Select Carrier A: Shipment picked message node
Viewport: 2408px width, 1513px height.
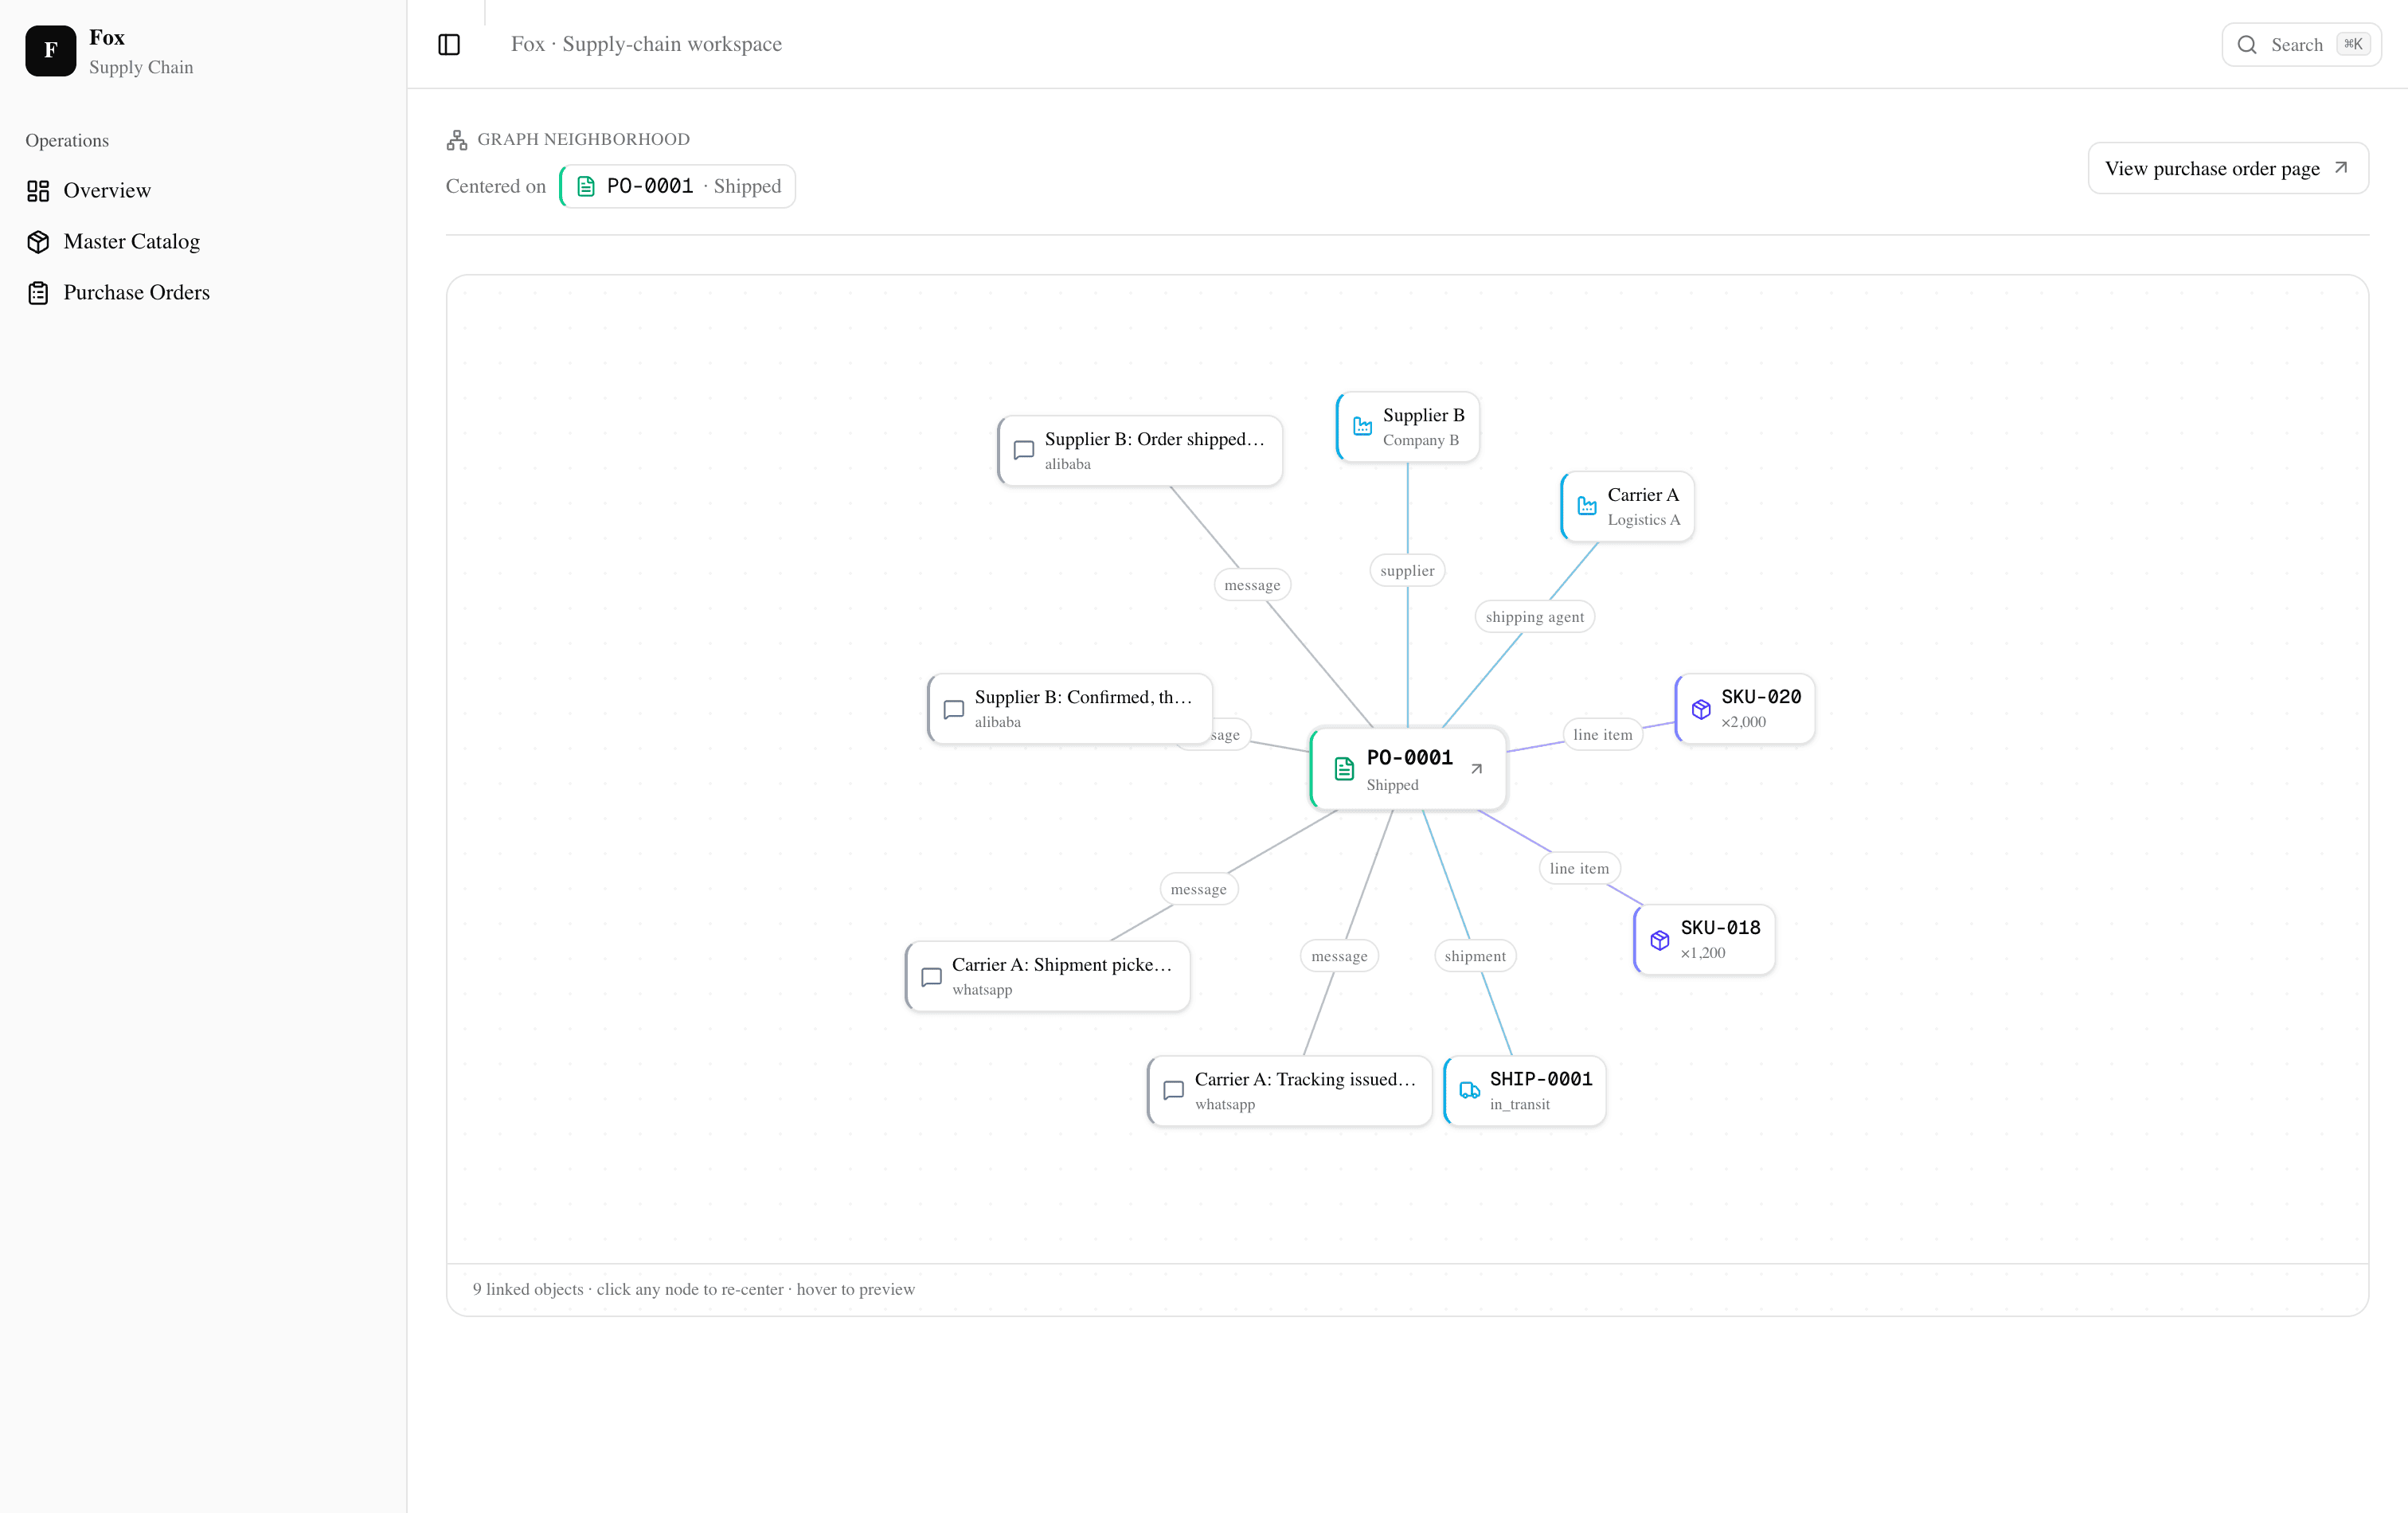coord(1047,976)
